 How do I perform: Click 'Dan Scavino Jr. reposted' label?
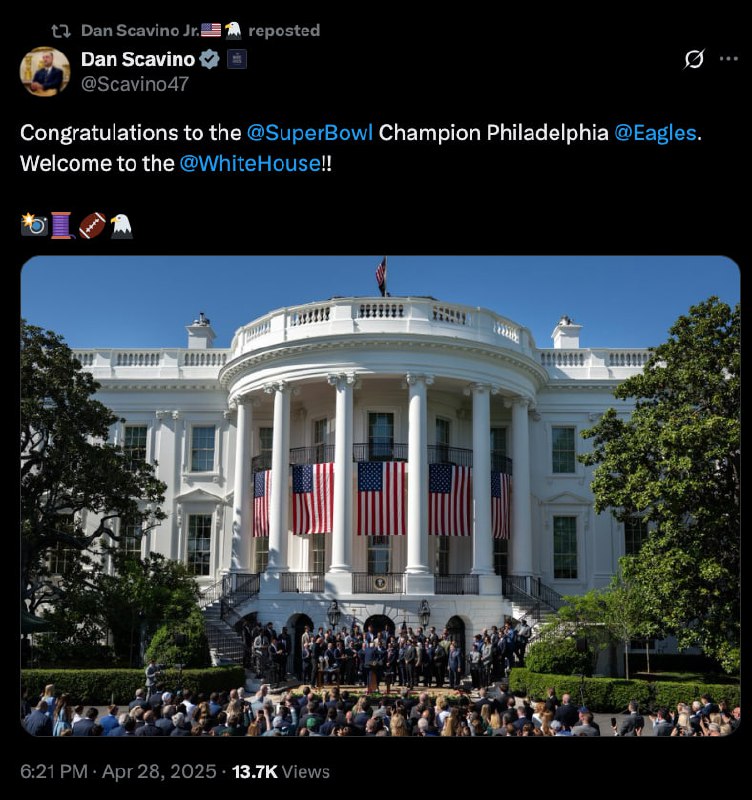(200, 31)
